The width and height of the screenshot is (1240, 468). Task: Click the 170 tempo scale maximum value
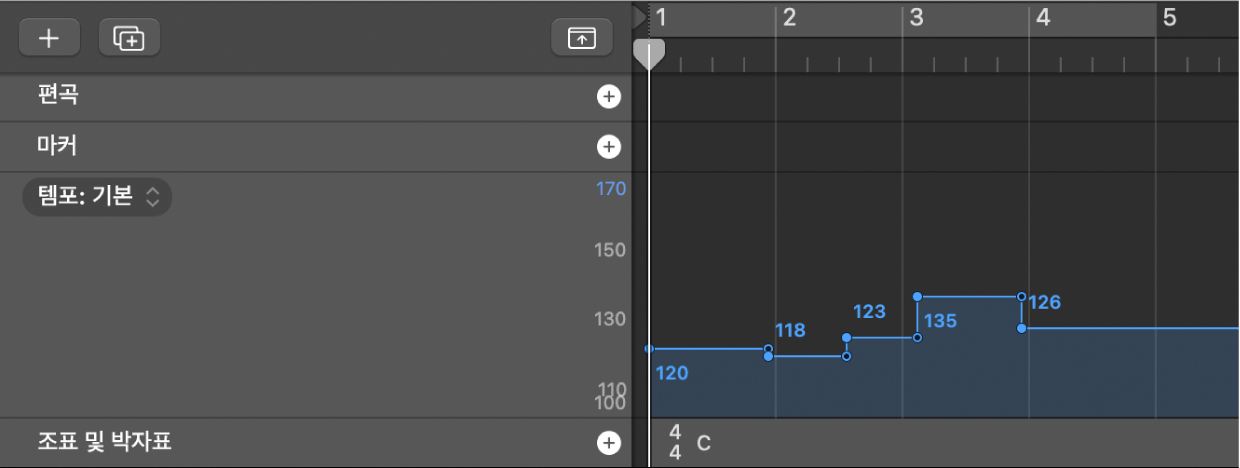tap(611, 187)
